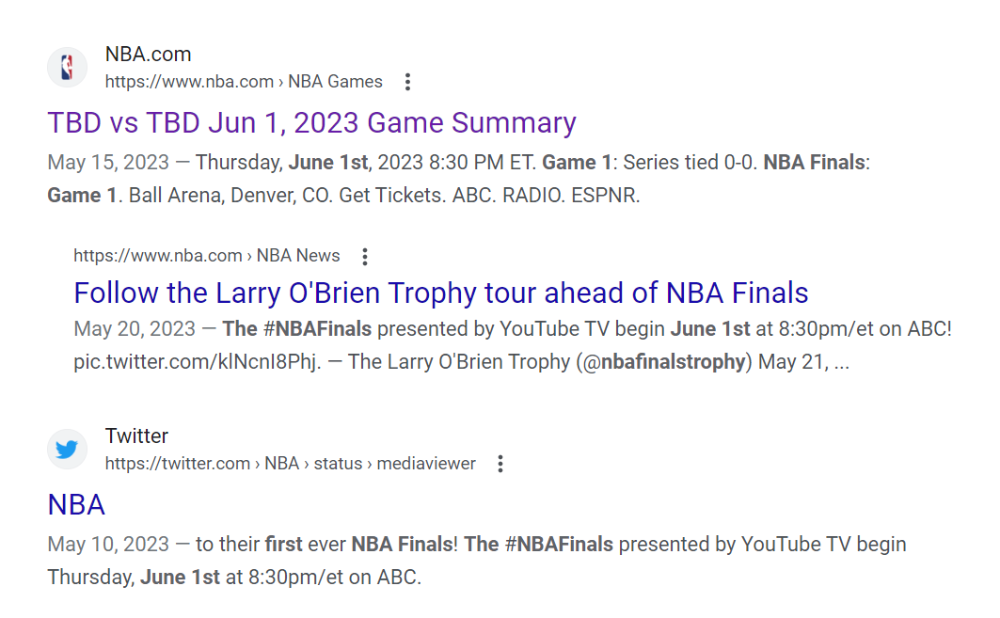Click the NBA logo favicon

pyautogui.click(x=67, y=67)
